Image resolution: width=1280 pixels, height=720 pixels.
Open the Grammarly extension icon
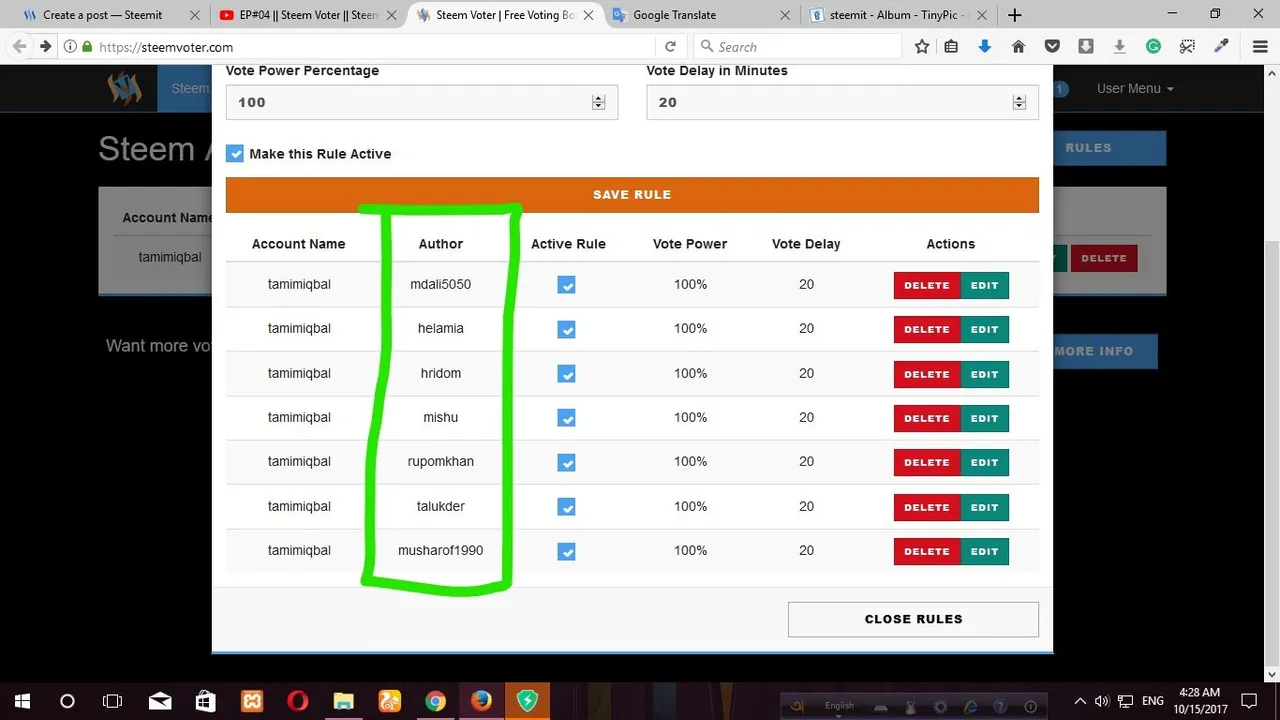[x=1153, y=47]
